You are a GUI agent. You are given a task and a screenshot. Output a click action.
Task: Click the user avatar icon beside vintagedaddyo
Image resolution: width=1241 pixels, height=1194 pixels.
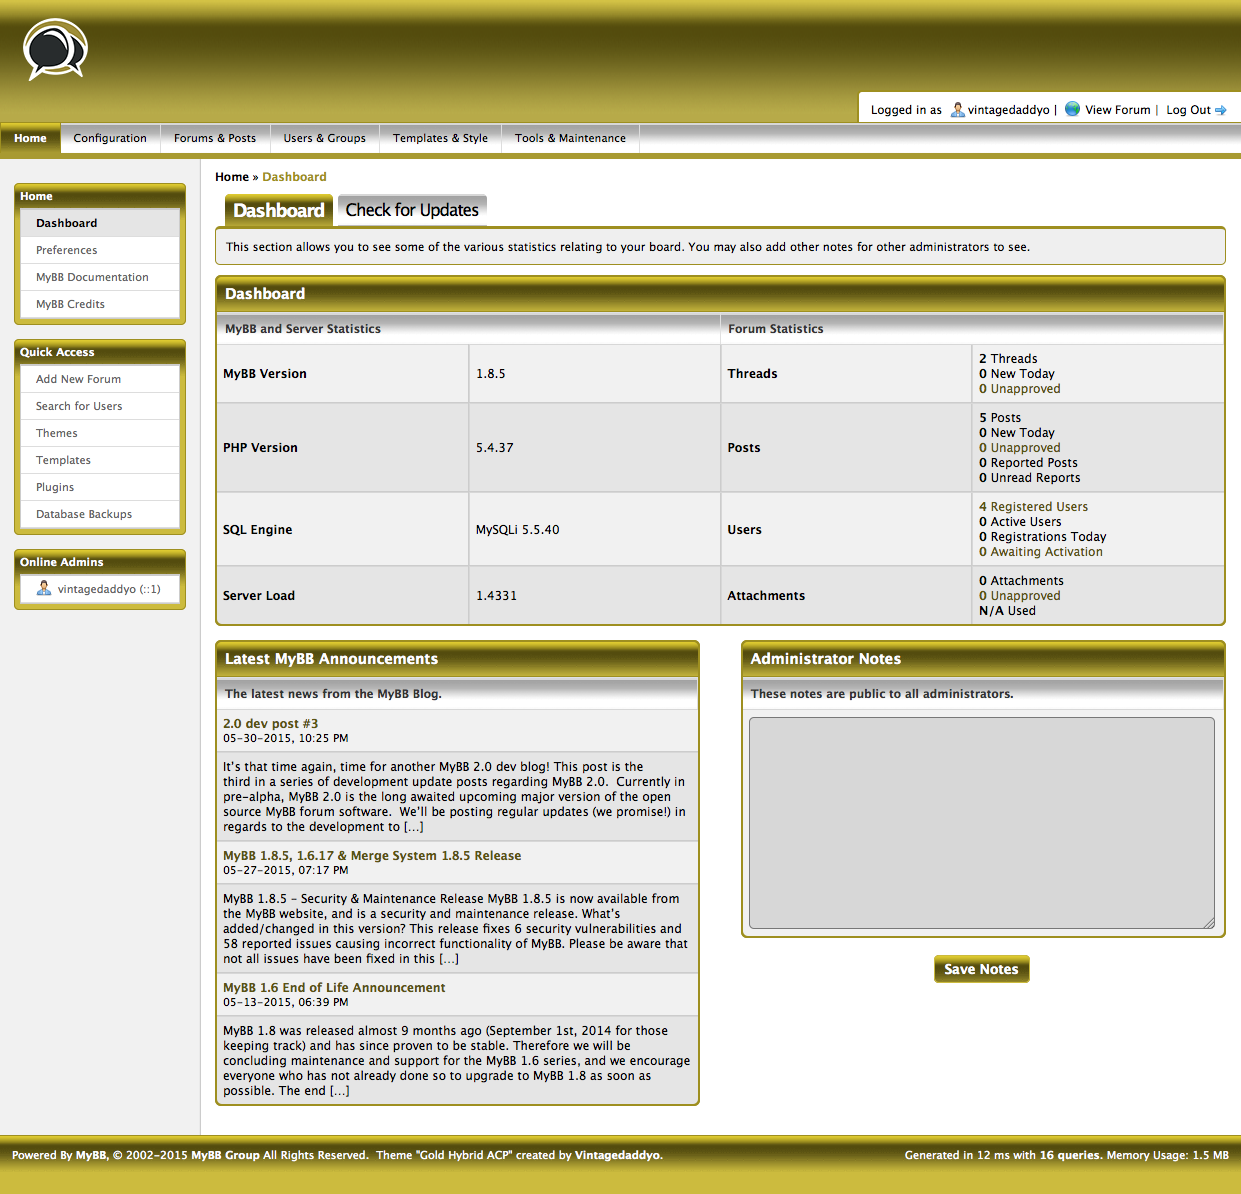tap(957, 110)
